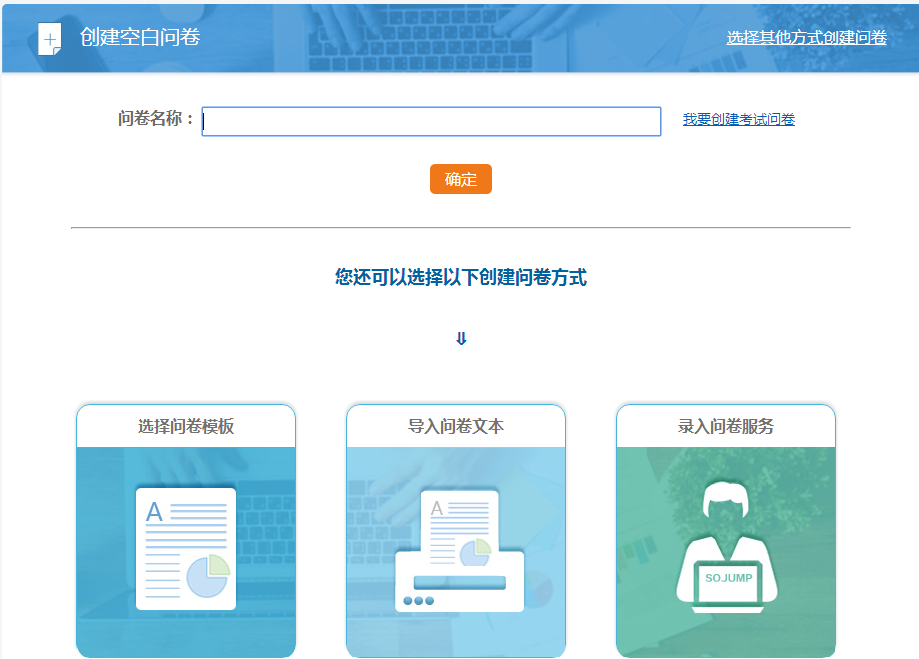The width and height of the screenshot is (919, 659).
Task: Click the blue down arrow icon below the heading
Action: [x=459, y=337]
